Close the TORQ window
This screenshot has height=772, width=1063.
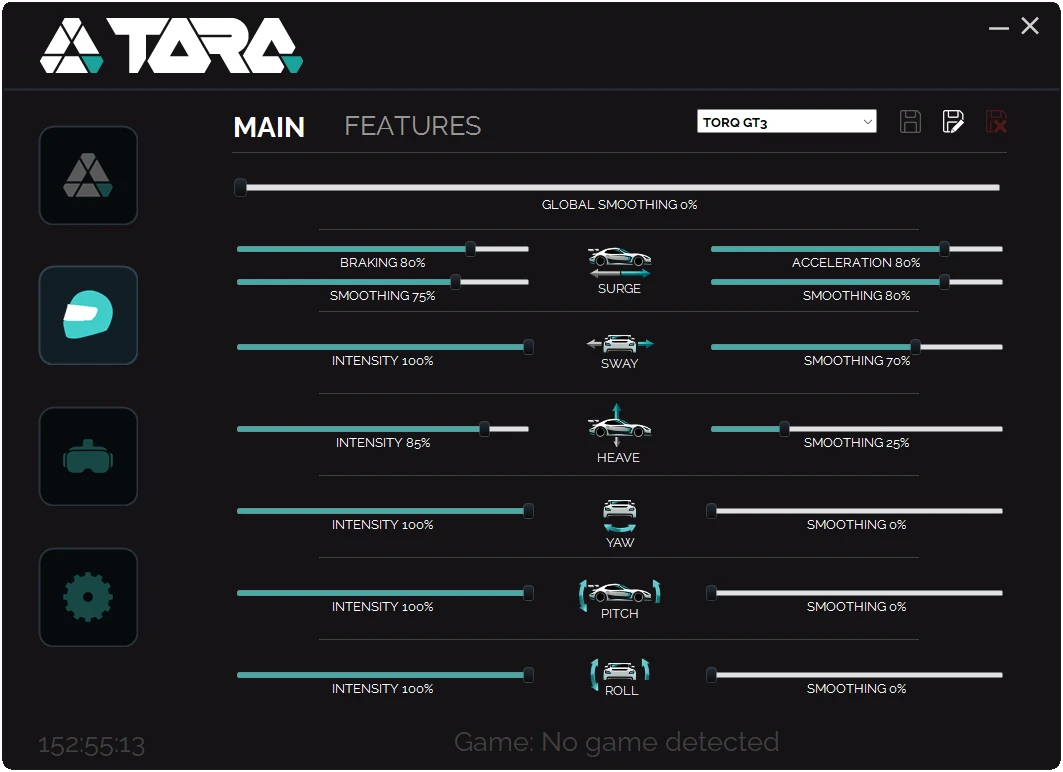coord(1030,26)
